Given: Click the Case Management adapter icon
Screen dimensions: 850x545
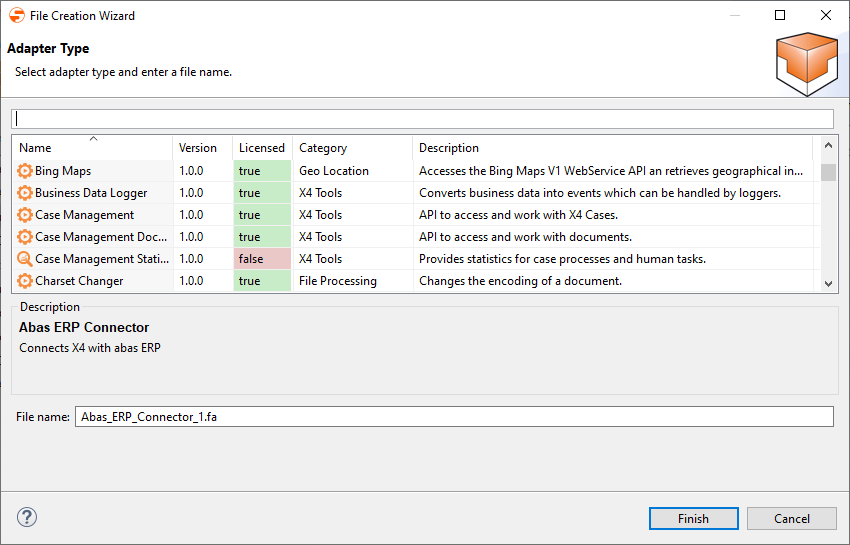Looking at the screenshot, I should click(x=25, y=215).
